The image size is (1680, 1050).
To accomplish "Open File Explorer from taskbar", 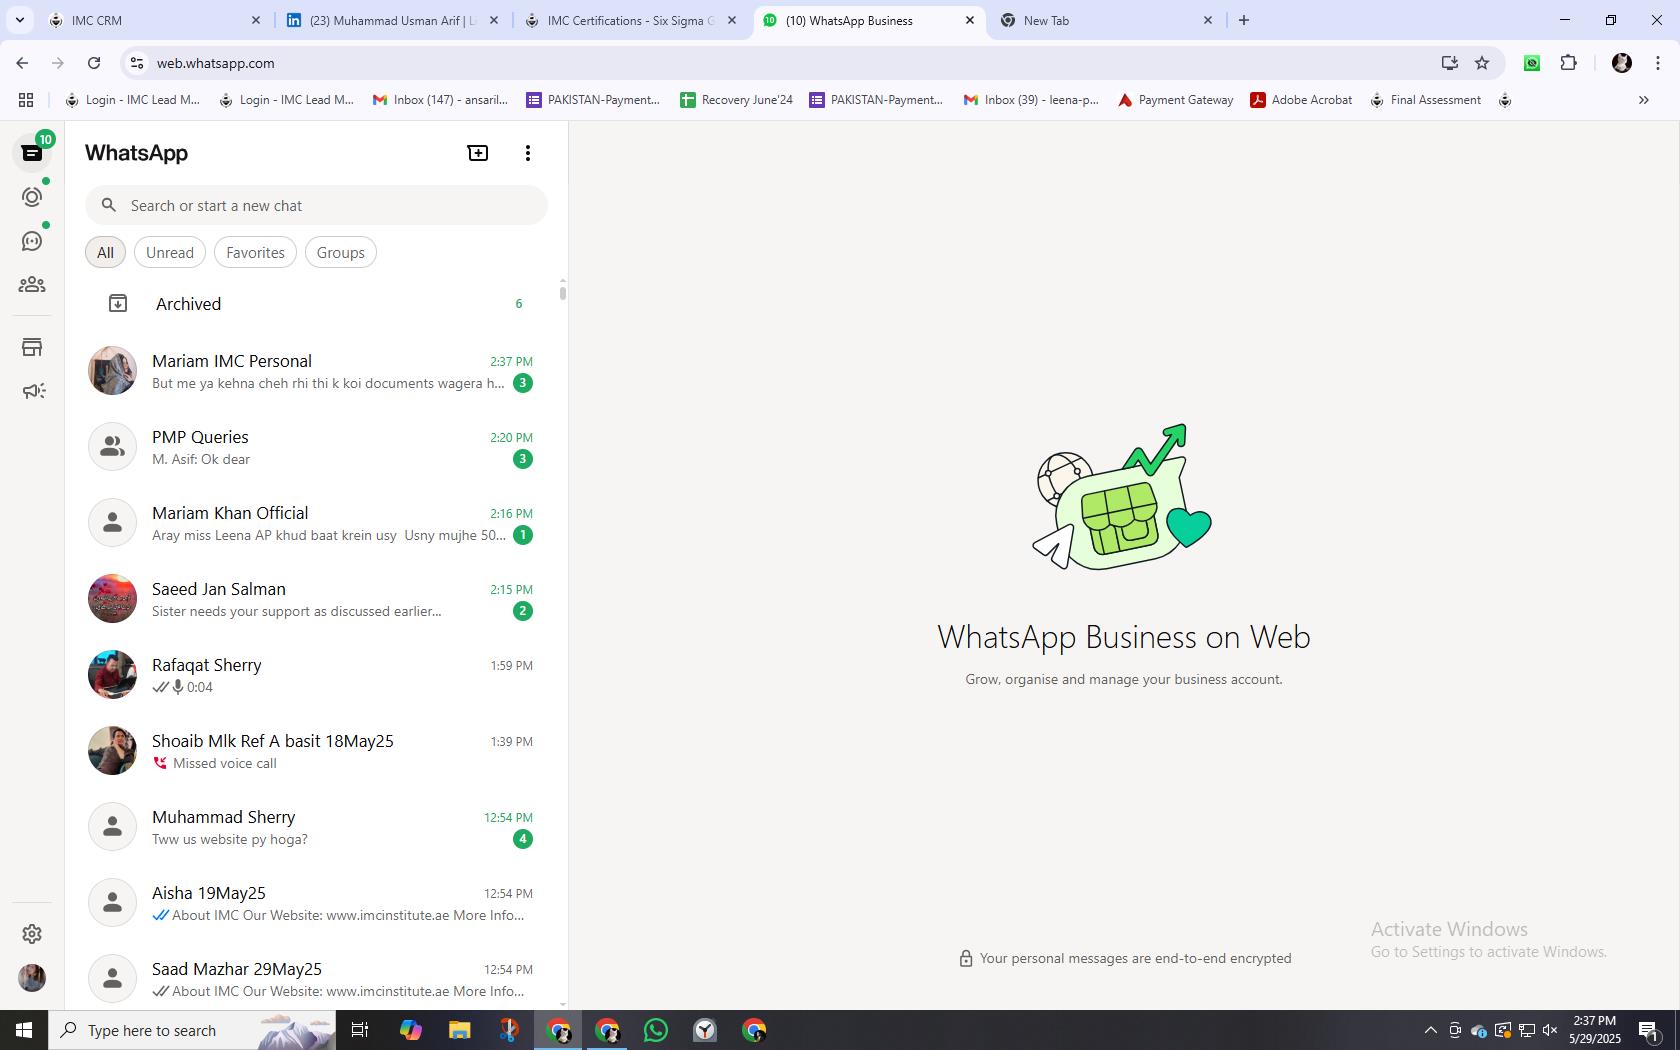I will (459, 1030).
